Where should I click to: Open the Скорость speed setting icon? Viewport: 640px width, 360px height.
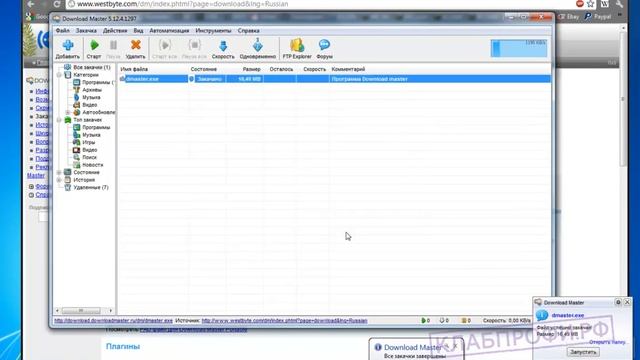223,49
